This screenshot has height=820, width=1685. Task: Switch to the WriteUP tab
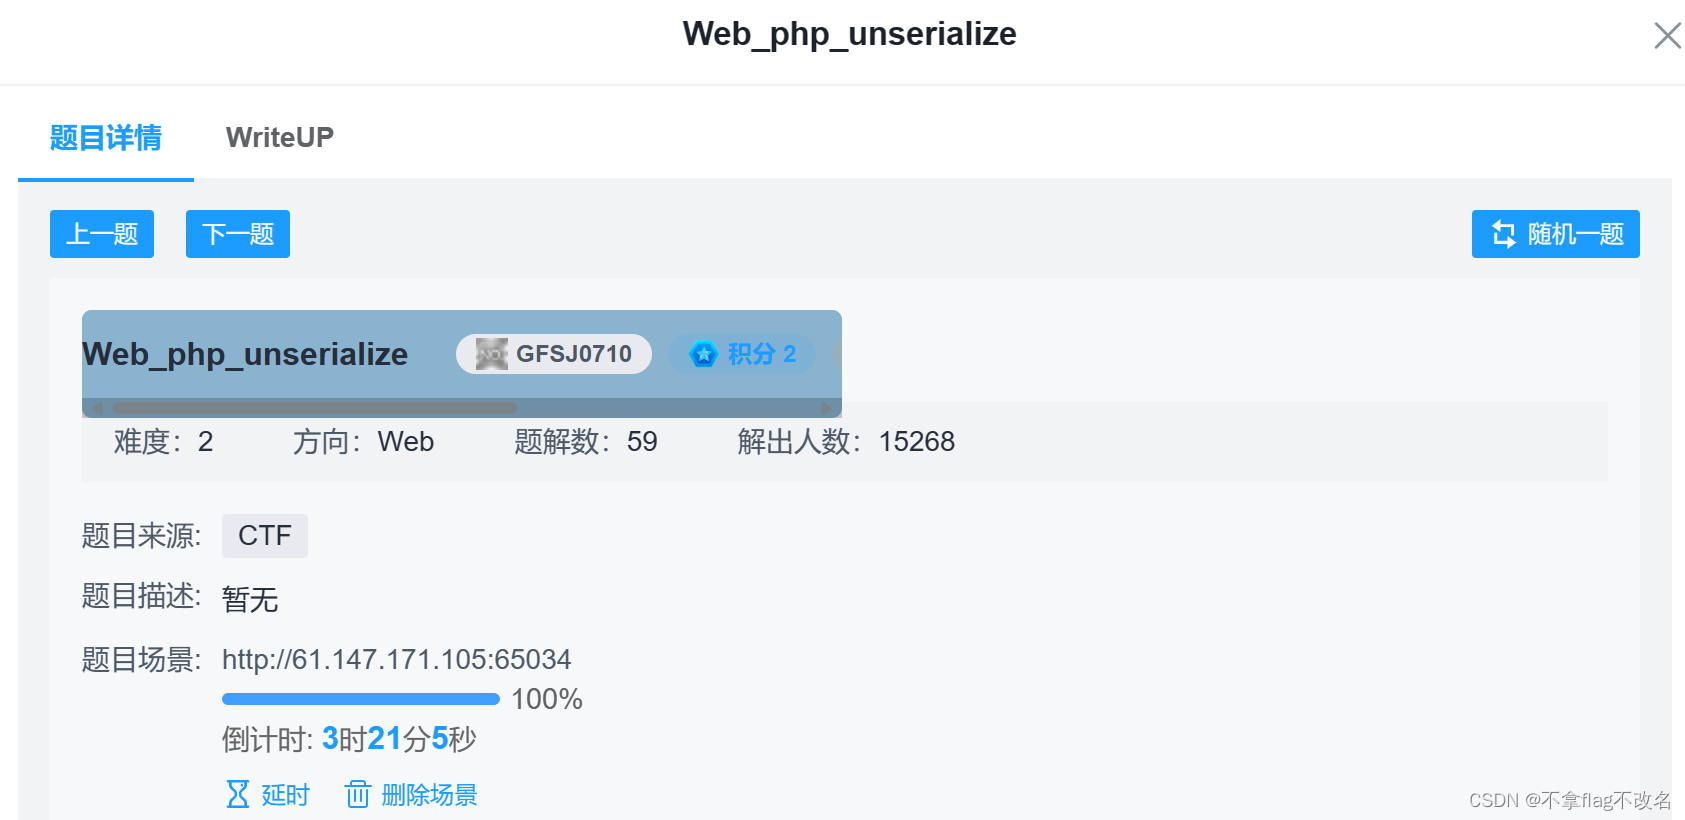[x=280, y=137]
